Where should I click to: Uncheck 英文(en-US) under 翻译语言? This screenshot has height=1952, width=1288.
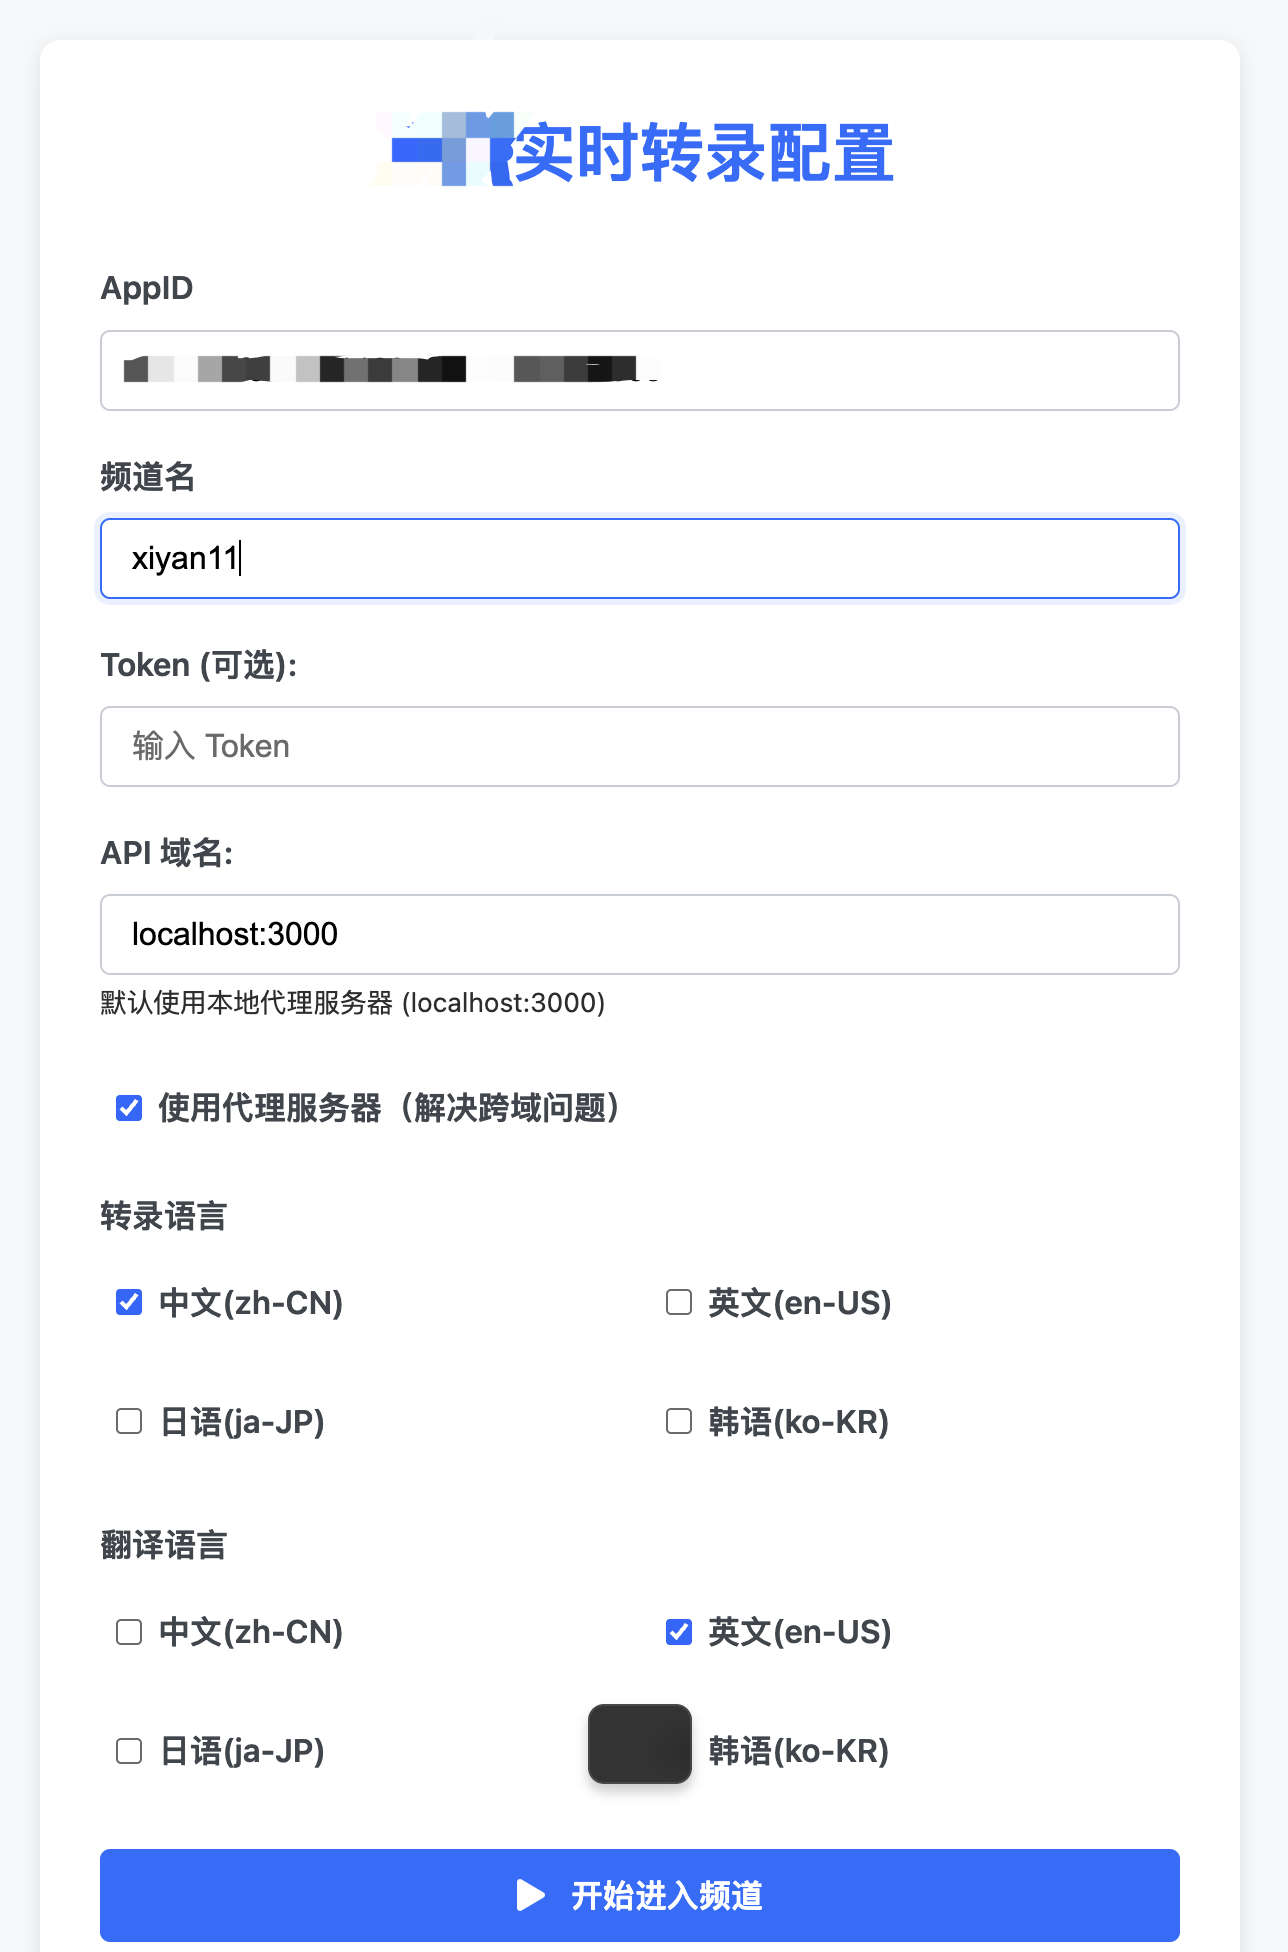(x=678, y=1631)
